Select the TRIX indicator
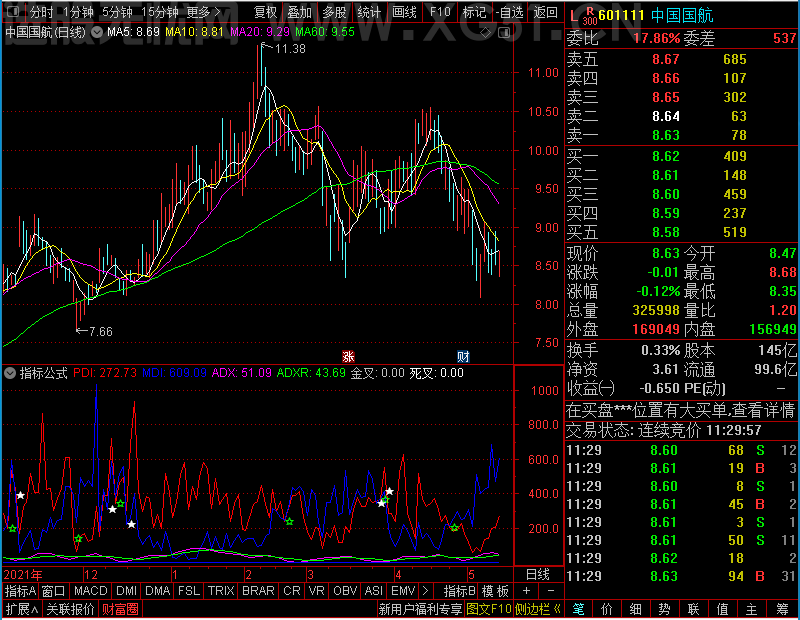 tap(221, 591)
